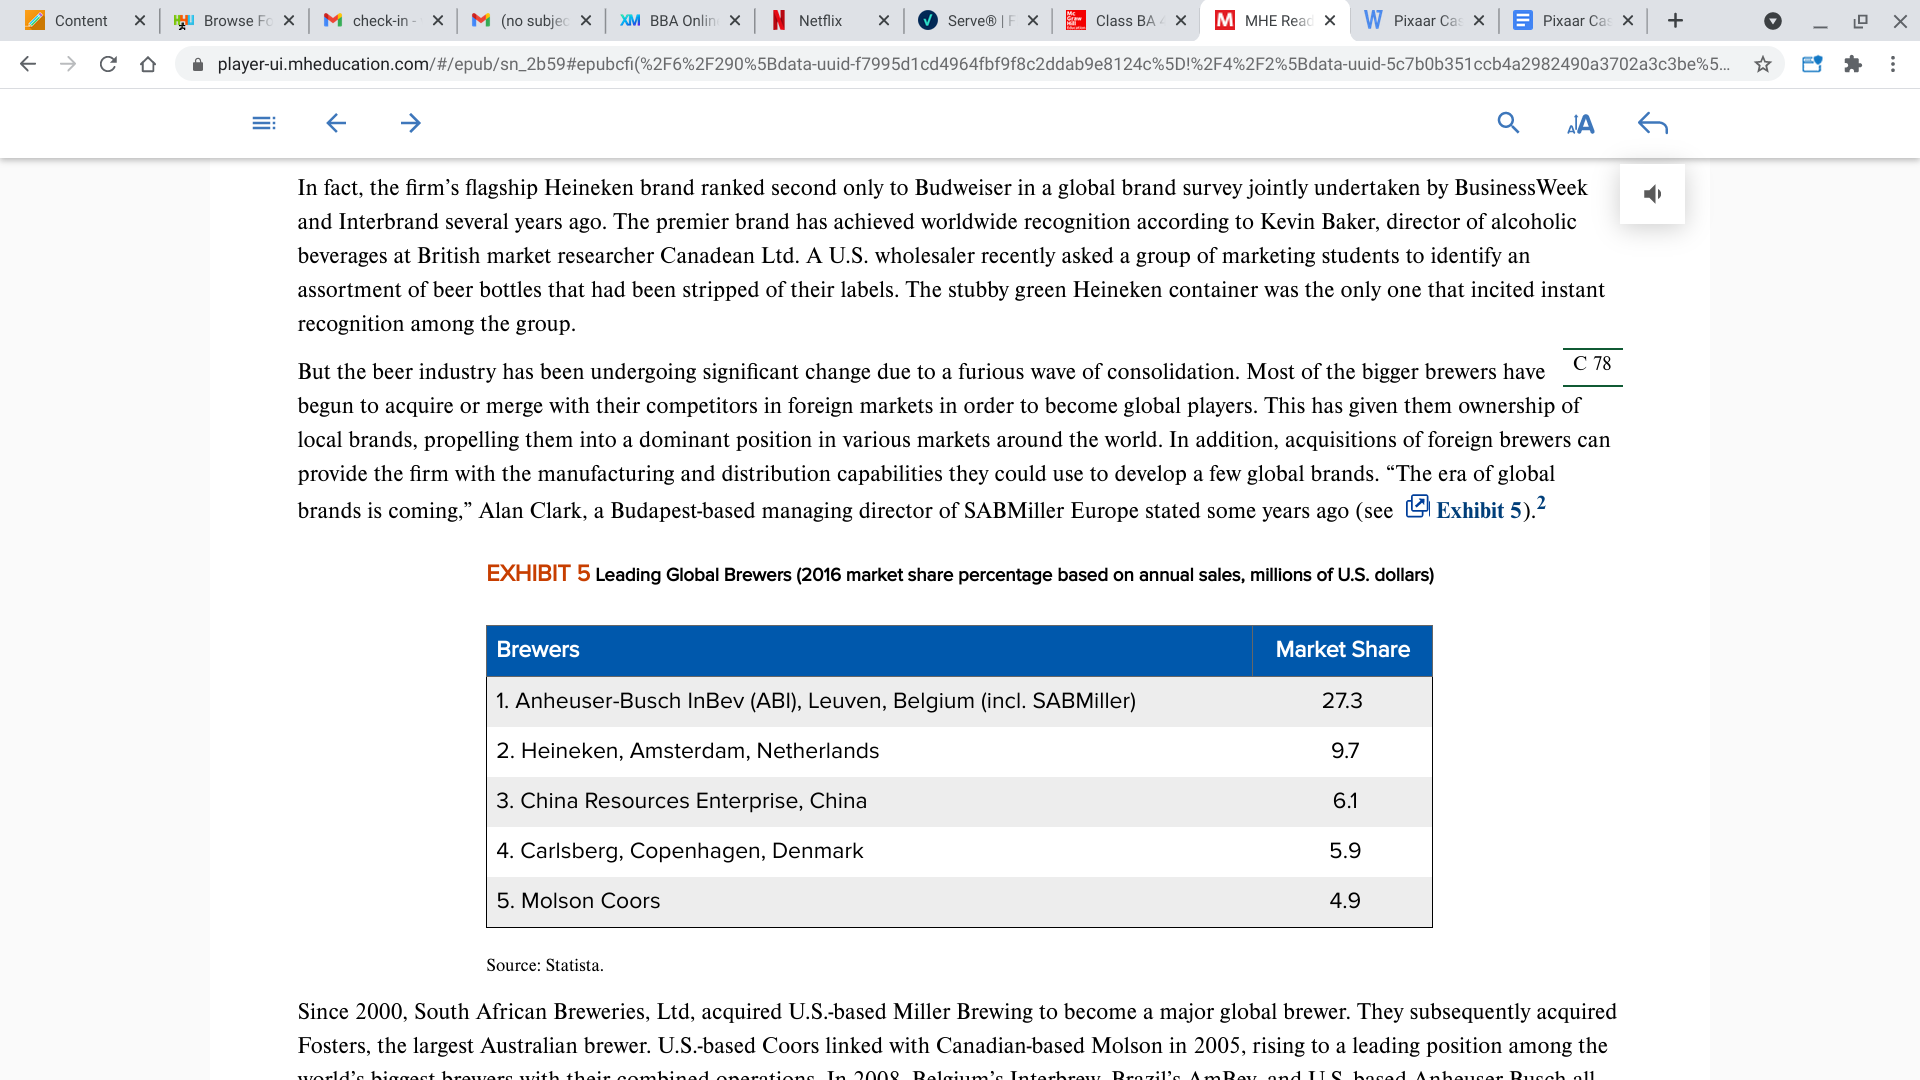This screenshot has width=1920, height=1080.
Task: Open the Chrome profile dropdown circle
Action: [x=1773, y=20]
